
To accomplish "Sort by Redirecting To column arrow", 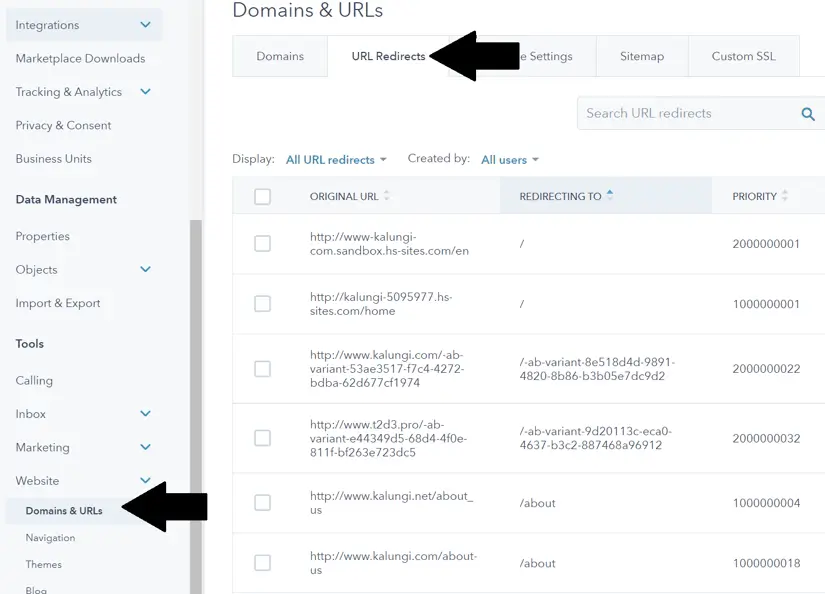I will click(610, 195).
